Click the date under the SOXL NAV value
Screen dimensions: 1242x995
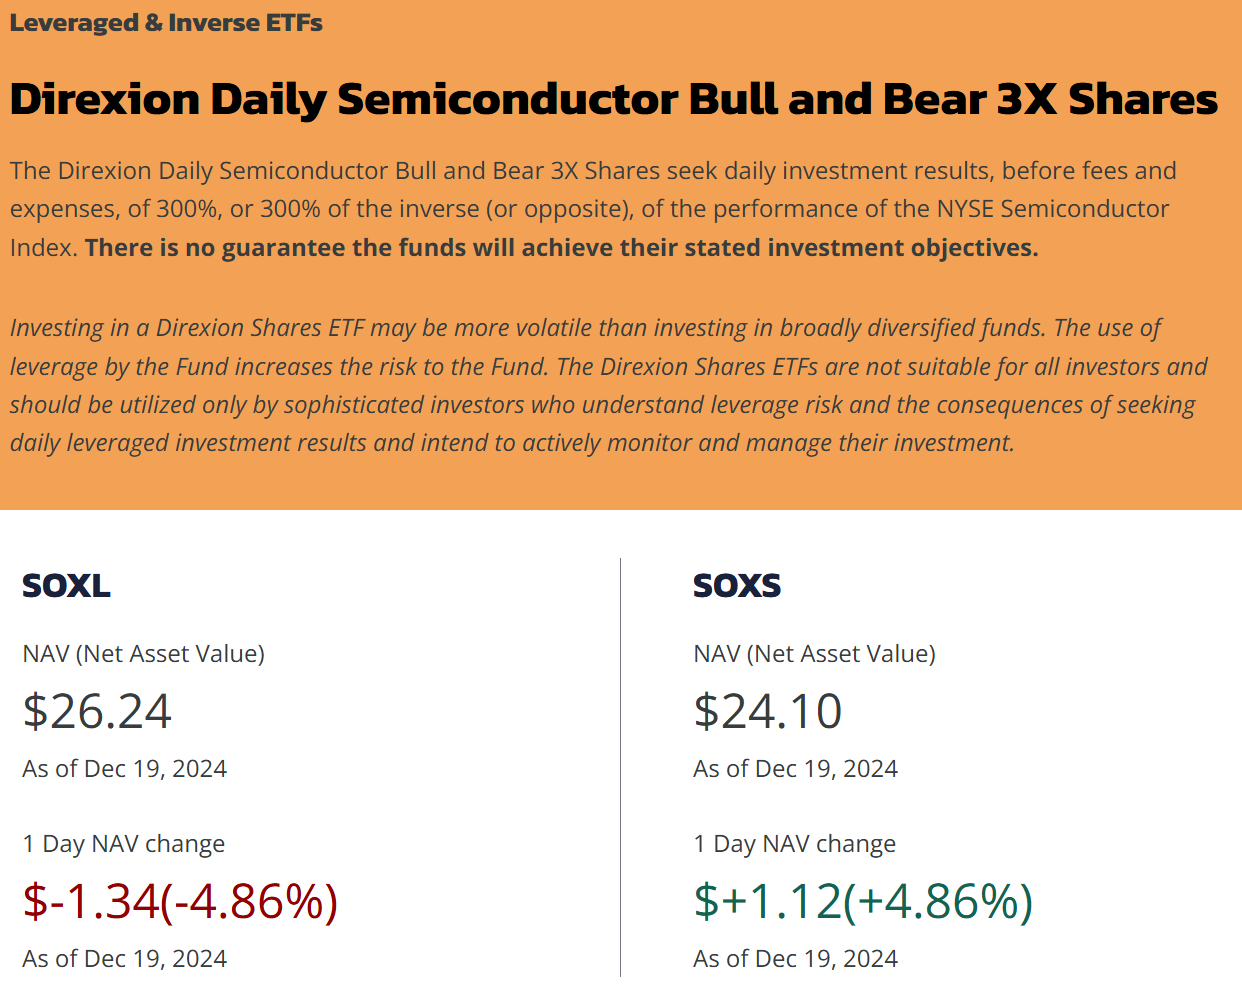[125, 769]
